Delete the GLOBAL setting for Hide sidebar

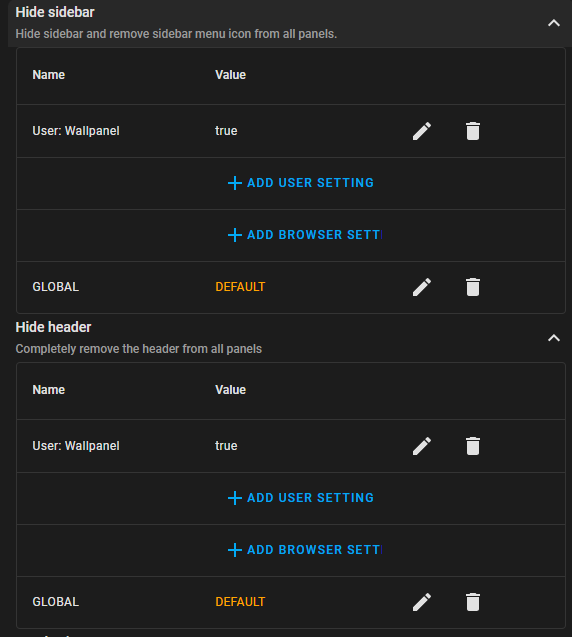coord(473,287)
